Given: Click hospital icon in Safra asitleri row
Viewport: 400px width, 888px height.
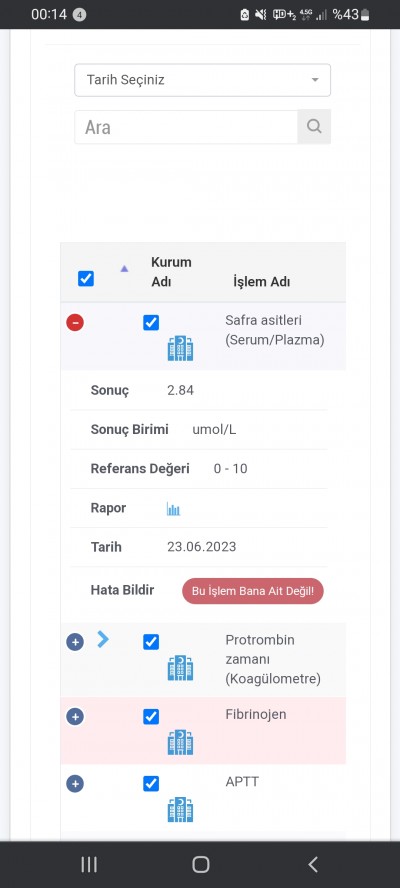Looking at the screenshot, I should tap(180, 348).
